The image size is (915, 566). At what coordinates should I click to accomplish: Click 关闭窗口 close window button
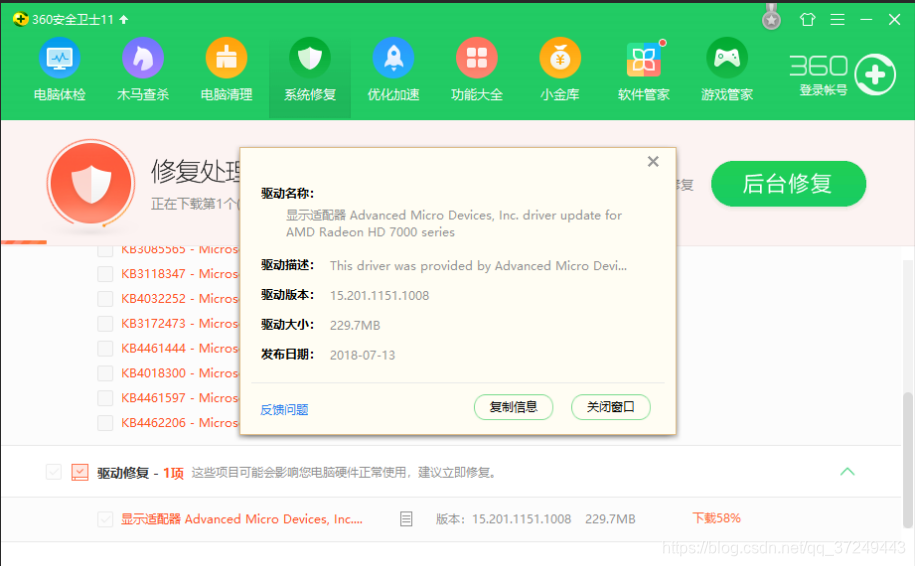coord(610,407)
